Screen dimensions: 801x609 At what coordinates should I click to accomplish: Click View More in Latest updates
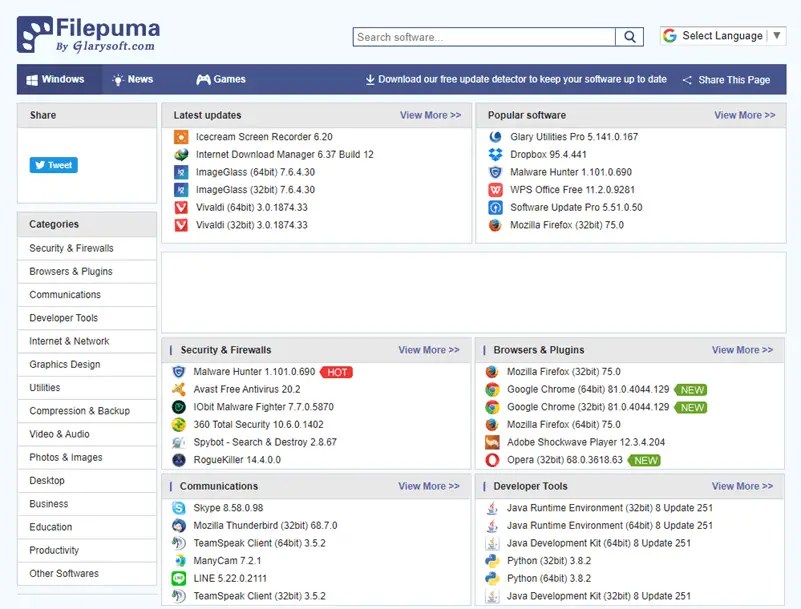point(431,115)
